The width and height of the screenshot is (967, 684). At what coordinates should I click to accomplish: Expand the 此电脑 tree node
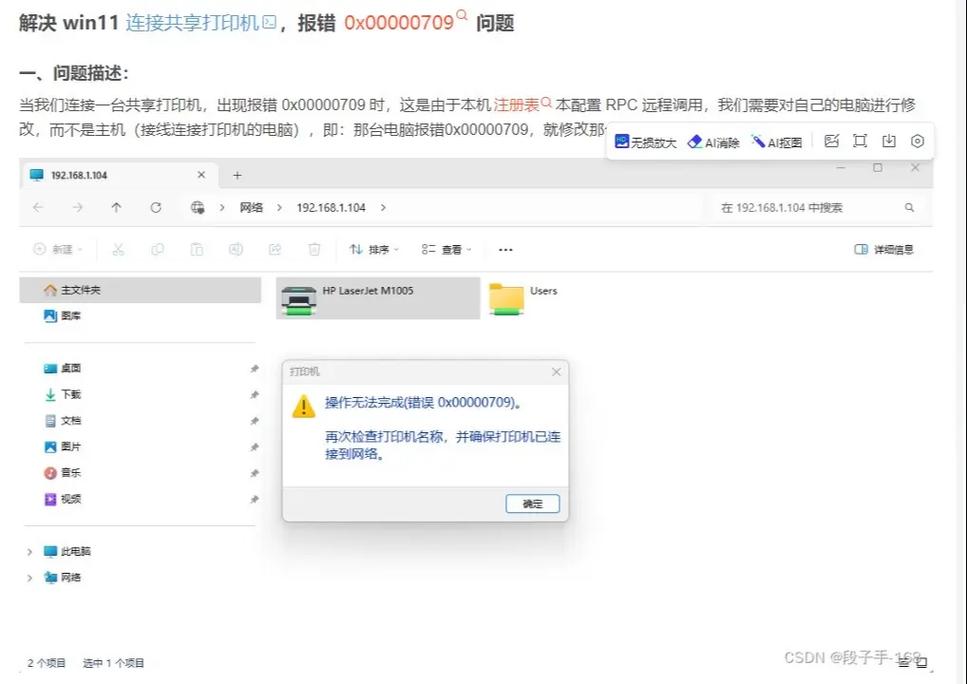coord(29,551)
